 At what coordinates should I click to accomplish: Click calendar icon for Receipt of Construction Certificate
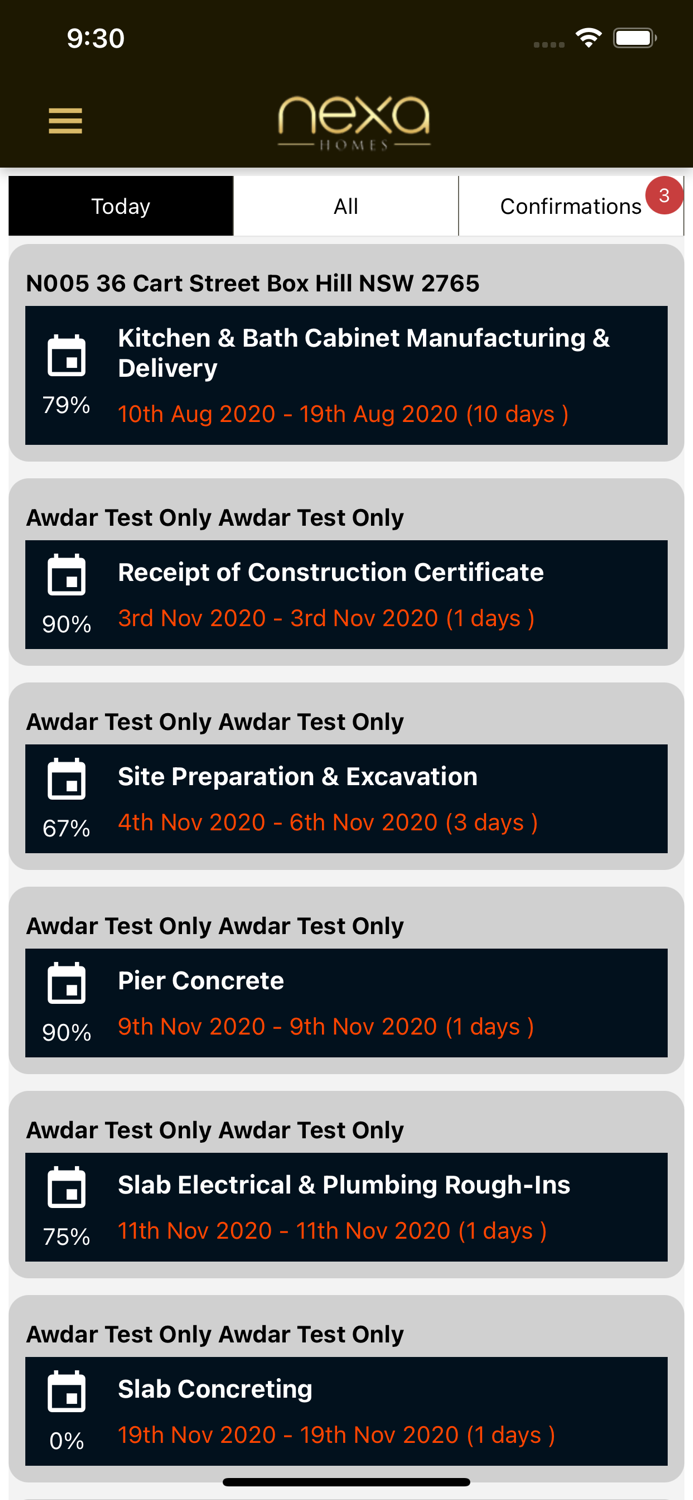(67, 576)
